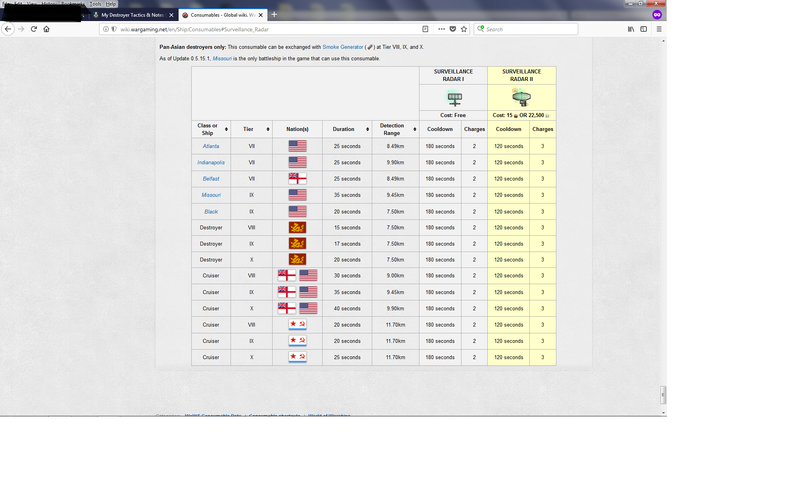Click the Surveillance Radar II consumable icon
800x500 pixels.
coord(521,98)
